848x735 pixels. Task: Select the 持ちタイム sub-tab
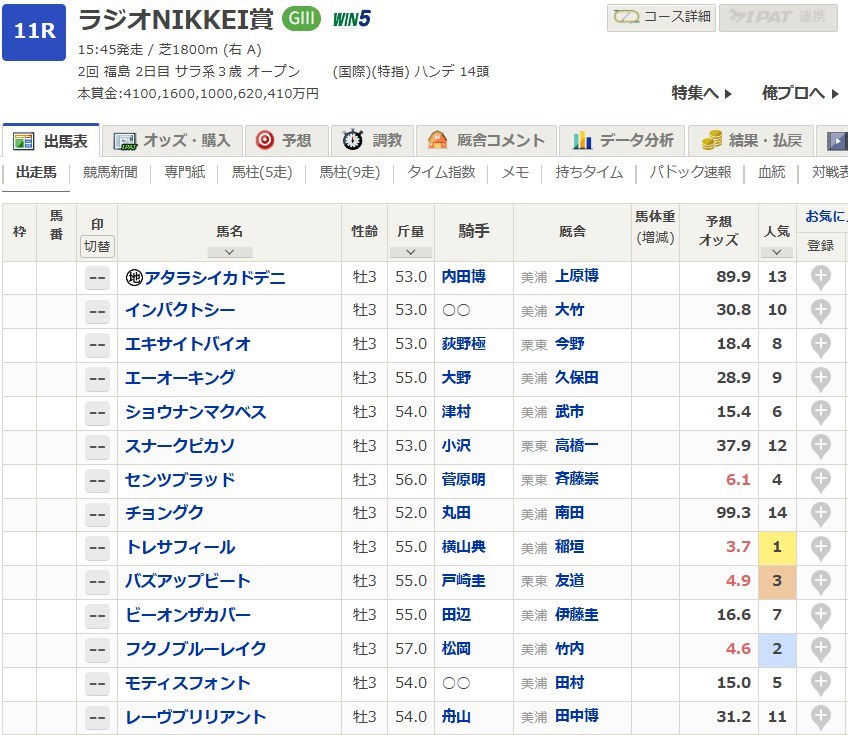click(589, 173)
